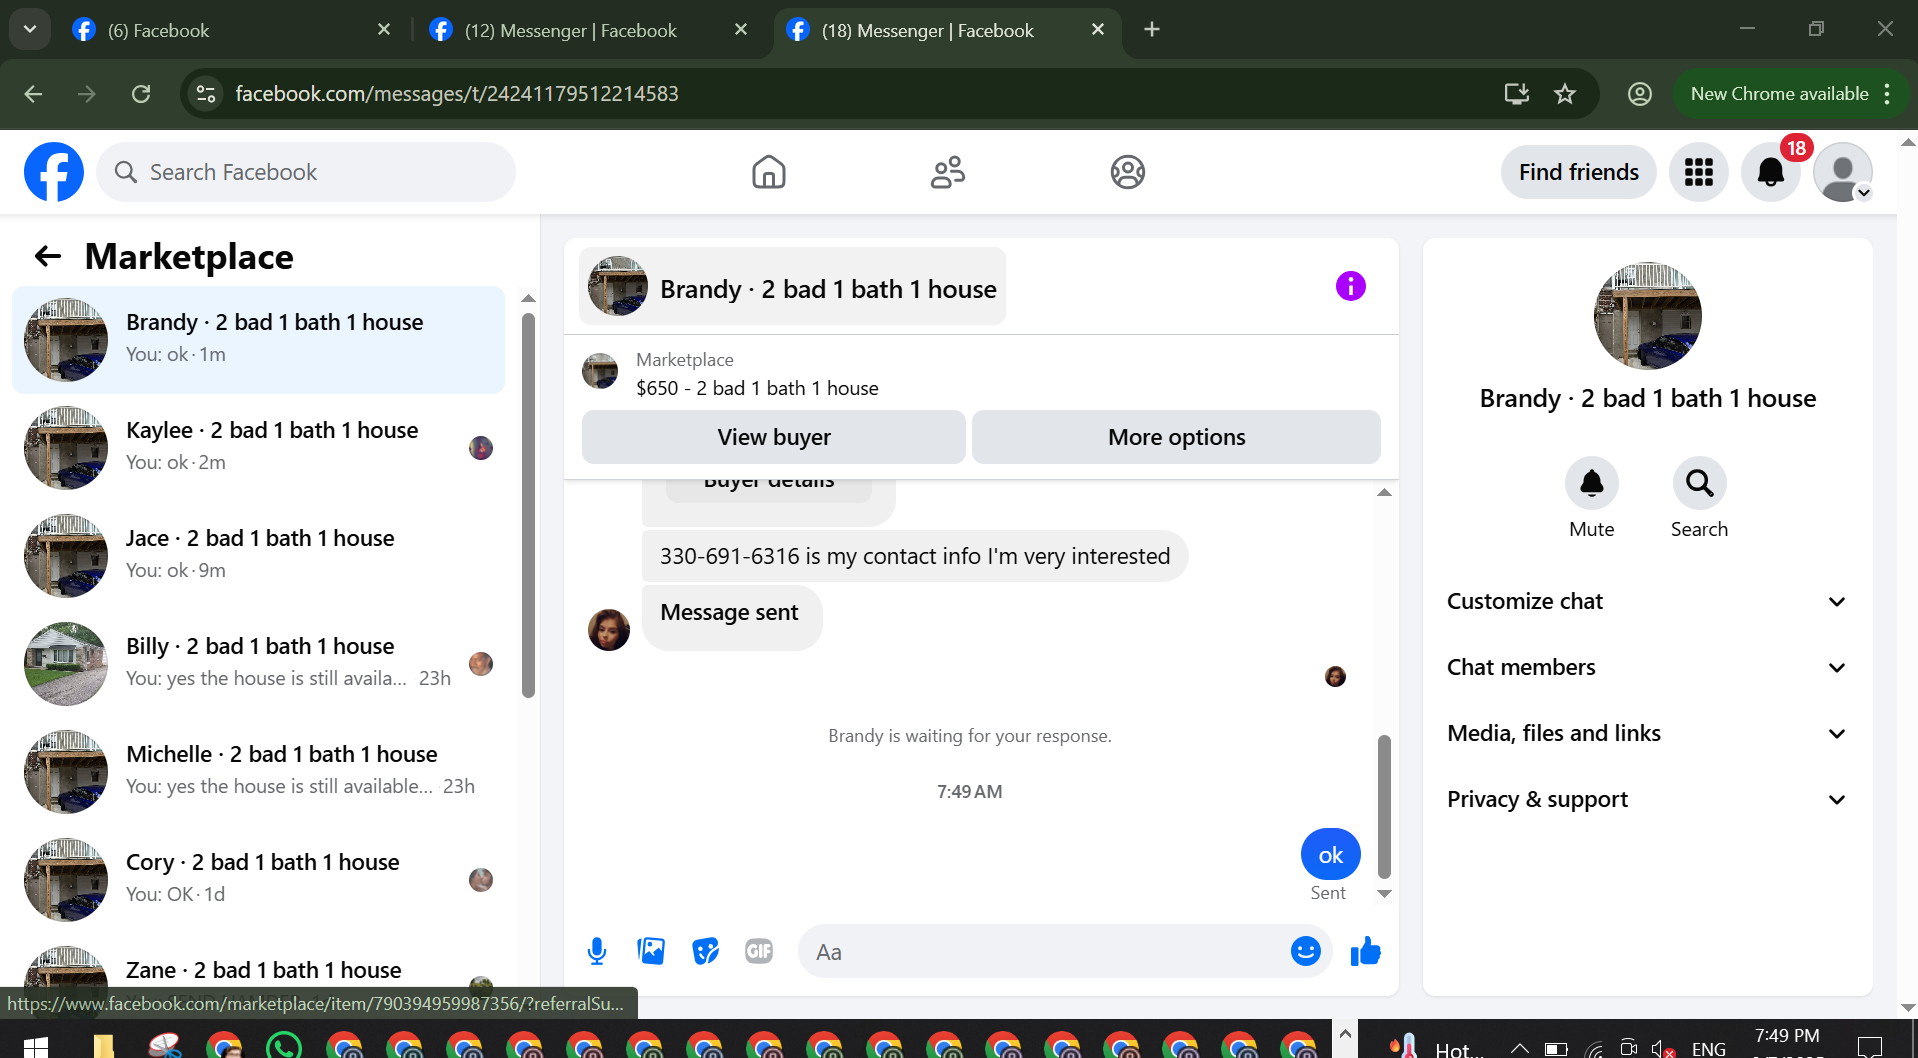Open notifications bell with 18 badge
This screenshot has height=1058, width=1918.
pos(1771,172)
